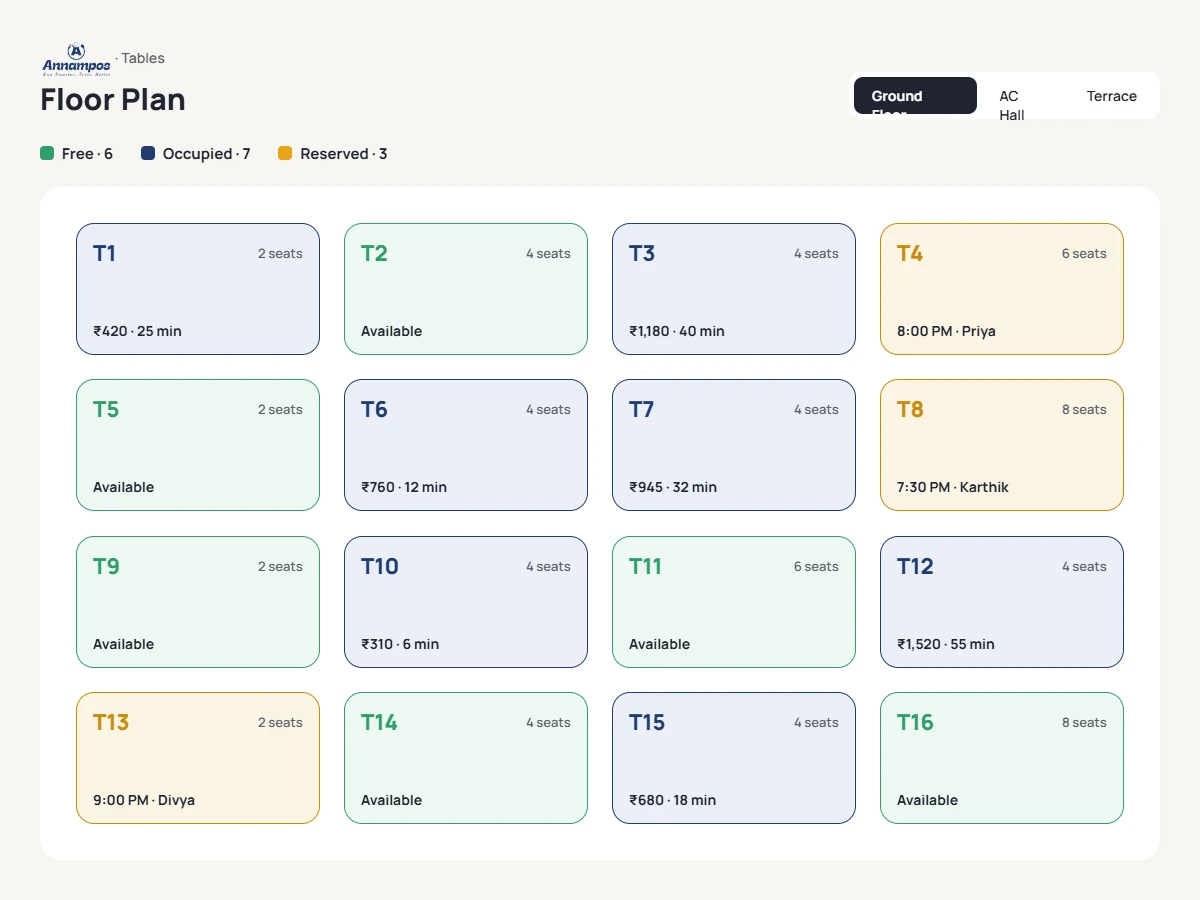Open table T7 card
Image resolution: width=1200 pixels, height=900 pixels.
click(x=734, y=445)
